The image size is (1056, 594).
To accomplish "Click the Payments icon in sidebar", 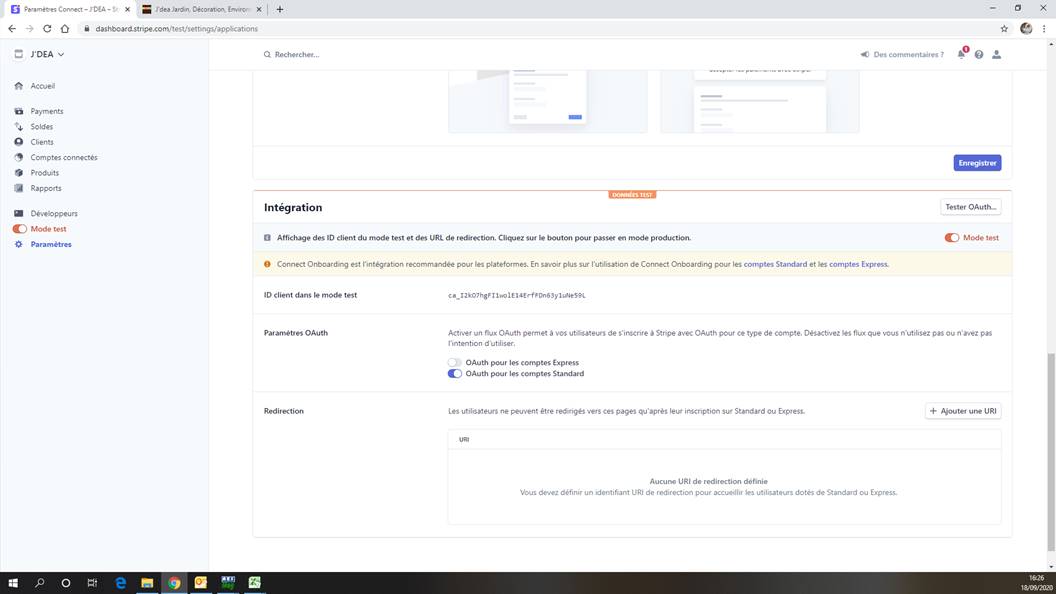I will 19,111.
